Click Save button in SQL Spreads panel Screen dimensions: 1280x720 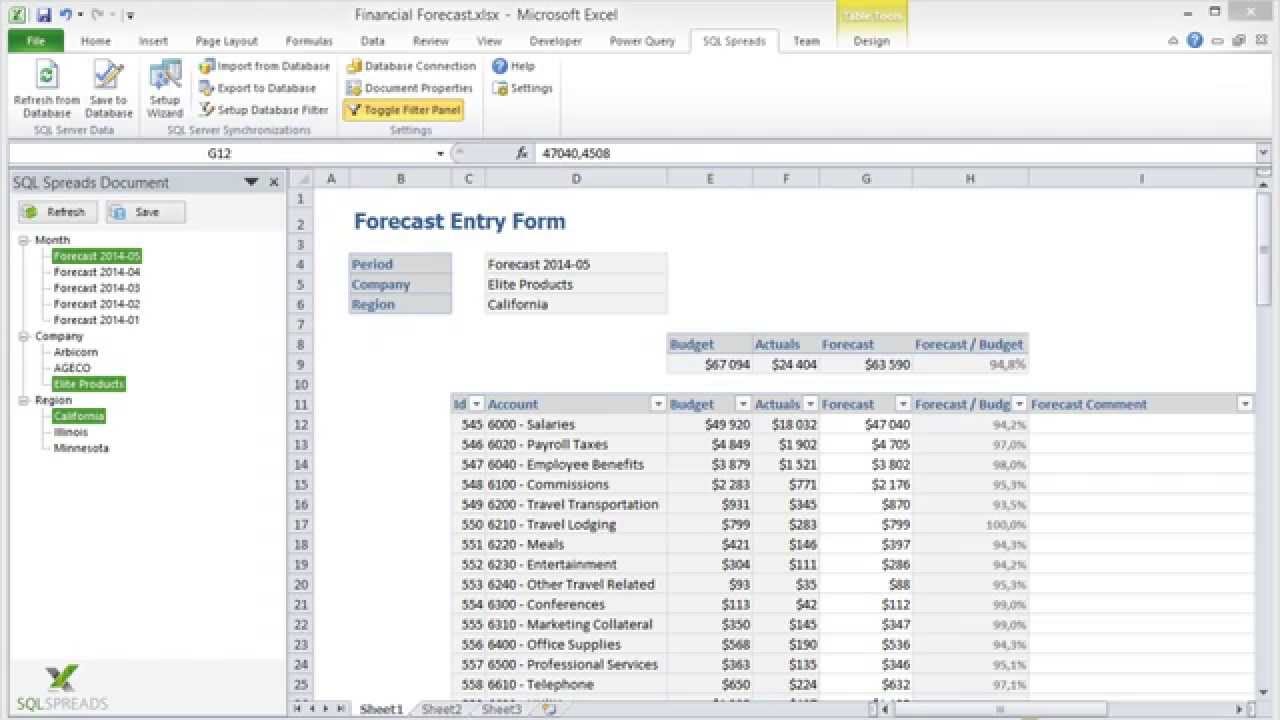point(146,212)
